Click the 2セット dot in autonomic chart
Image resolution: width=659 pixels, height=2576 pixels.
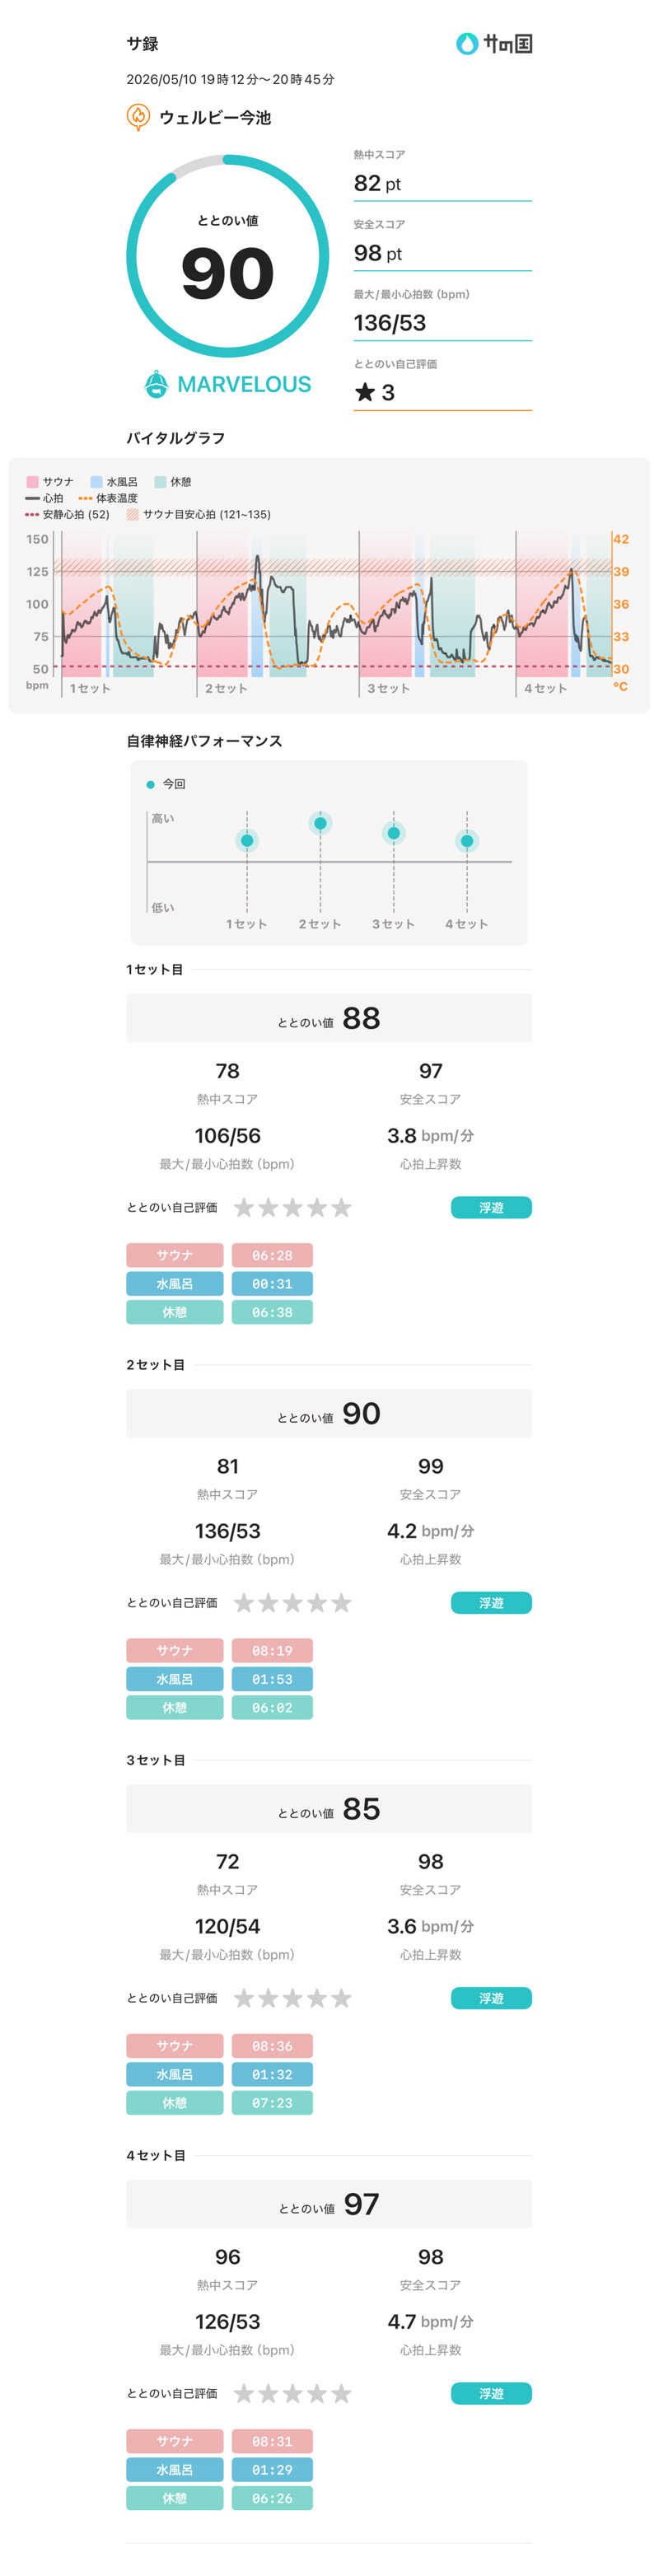click(320, 823)
